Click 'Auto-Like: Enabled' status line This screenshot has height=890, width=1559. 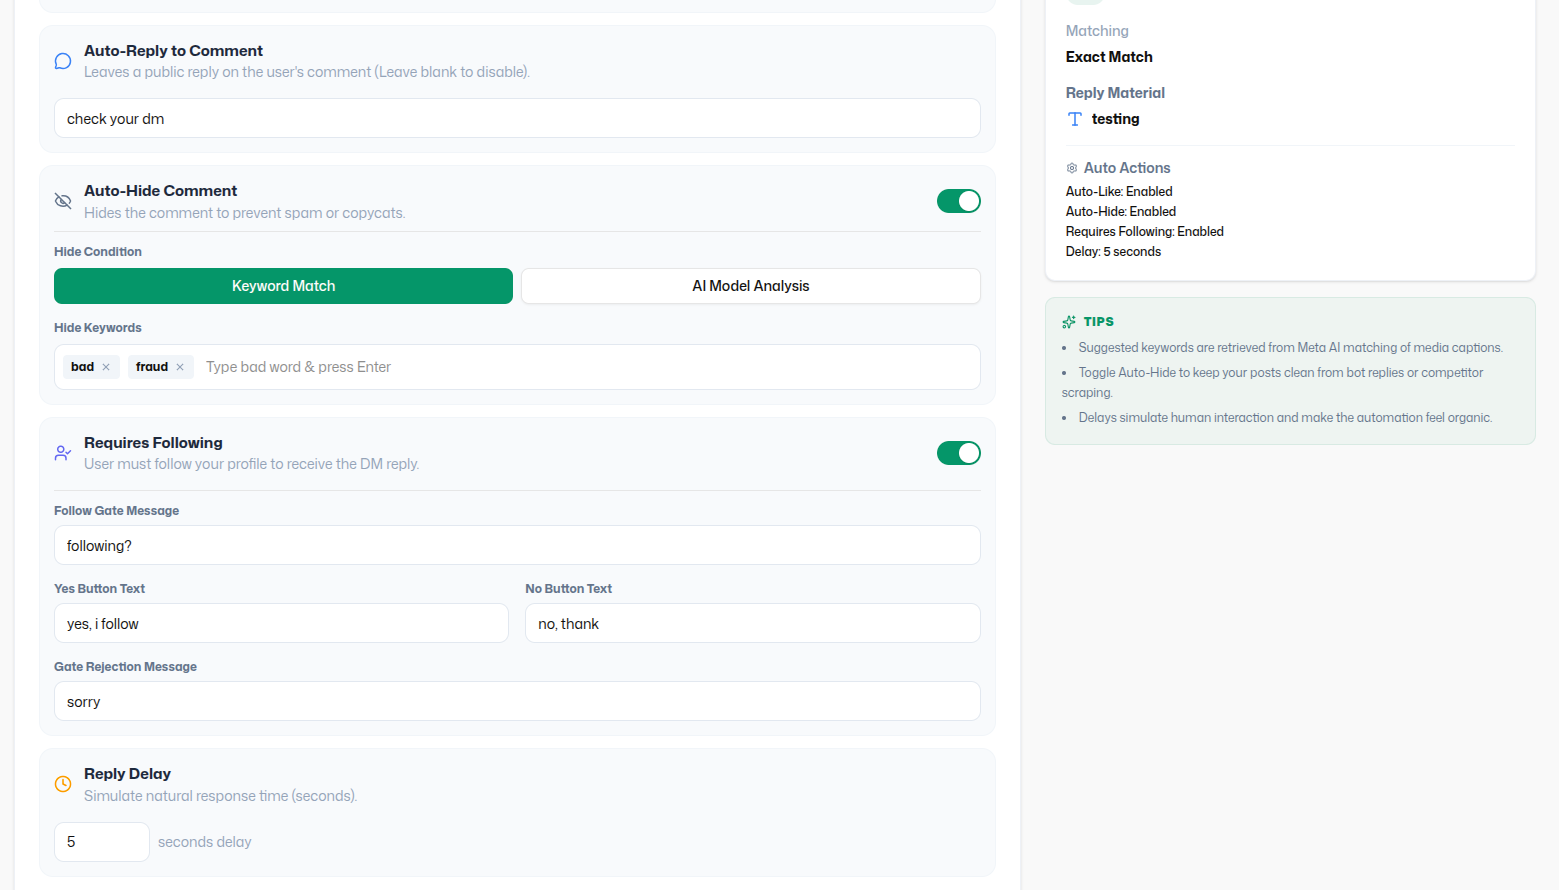1119,191
